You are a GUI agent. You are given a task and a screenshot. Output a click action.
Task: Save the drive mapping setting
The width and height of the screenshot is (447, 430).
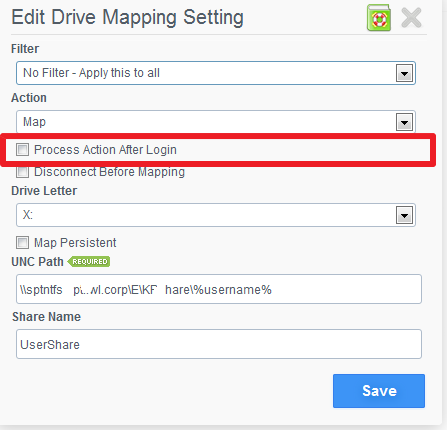coord(379,391)
